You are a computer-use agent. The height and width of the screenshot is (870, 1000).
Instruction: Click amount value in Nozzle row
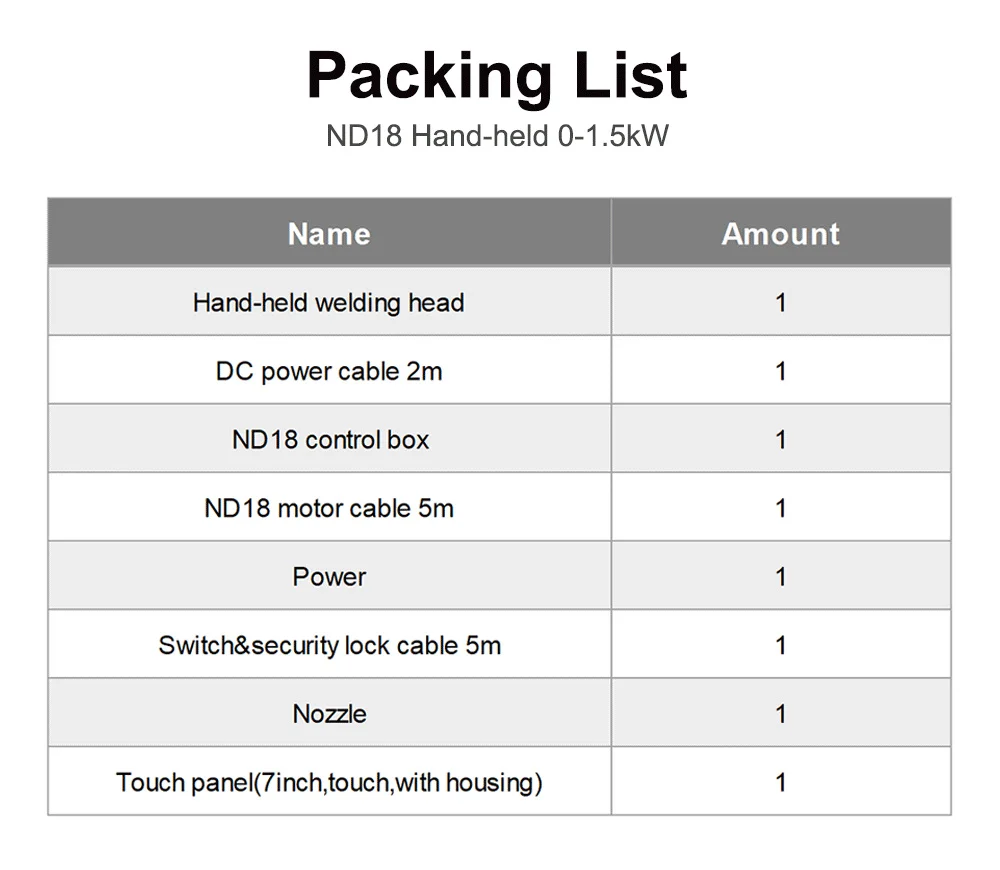780,714
